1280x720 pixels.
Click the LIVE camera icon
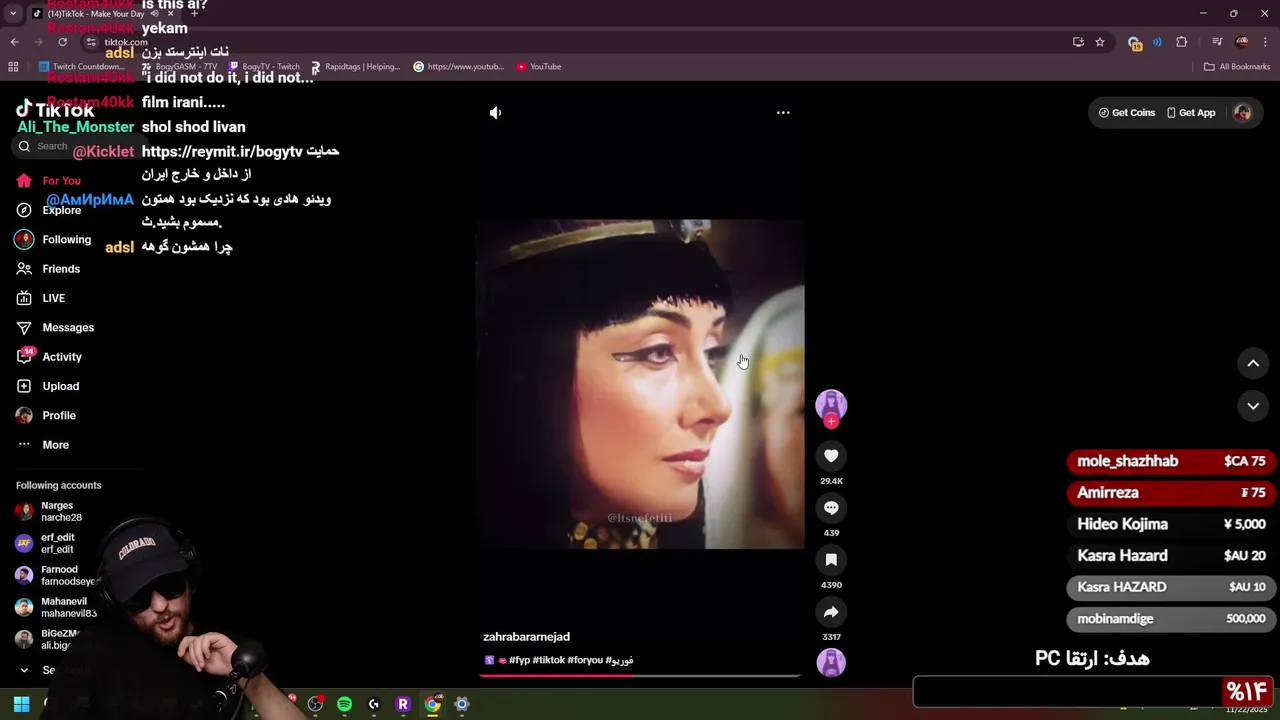tap(24, 298)
